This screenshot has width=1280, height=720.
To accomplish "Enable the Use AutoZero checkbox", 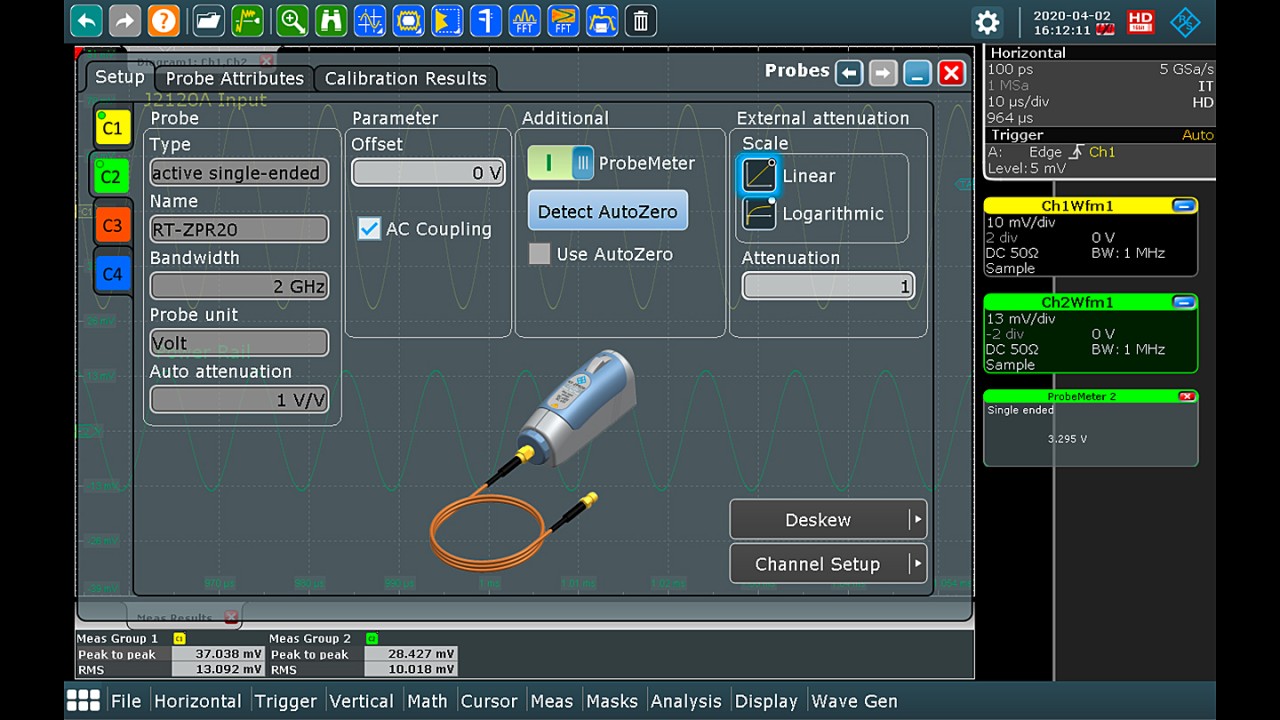I will coord(540,254).
